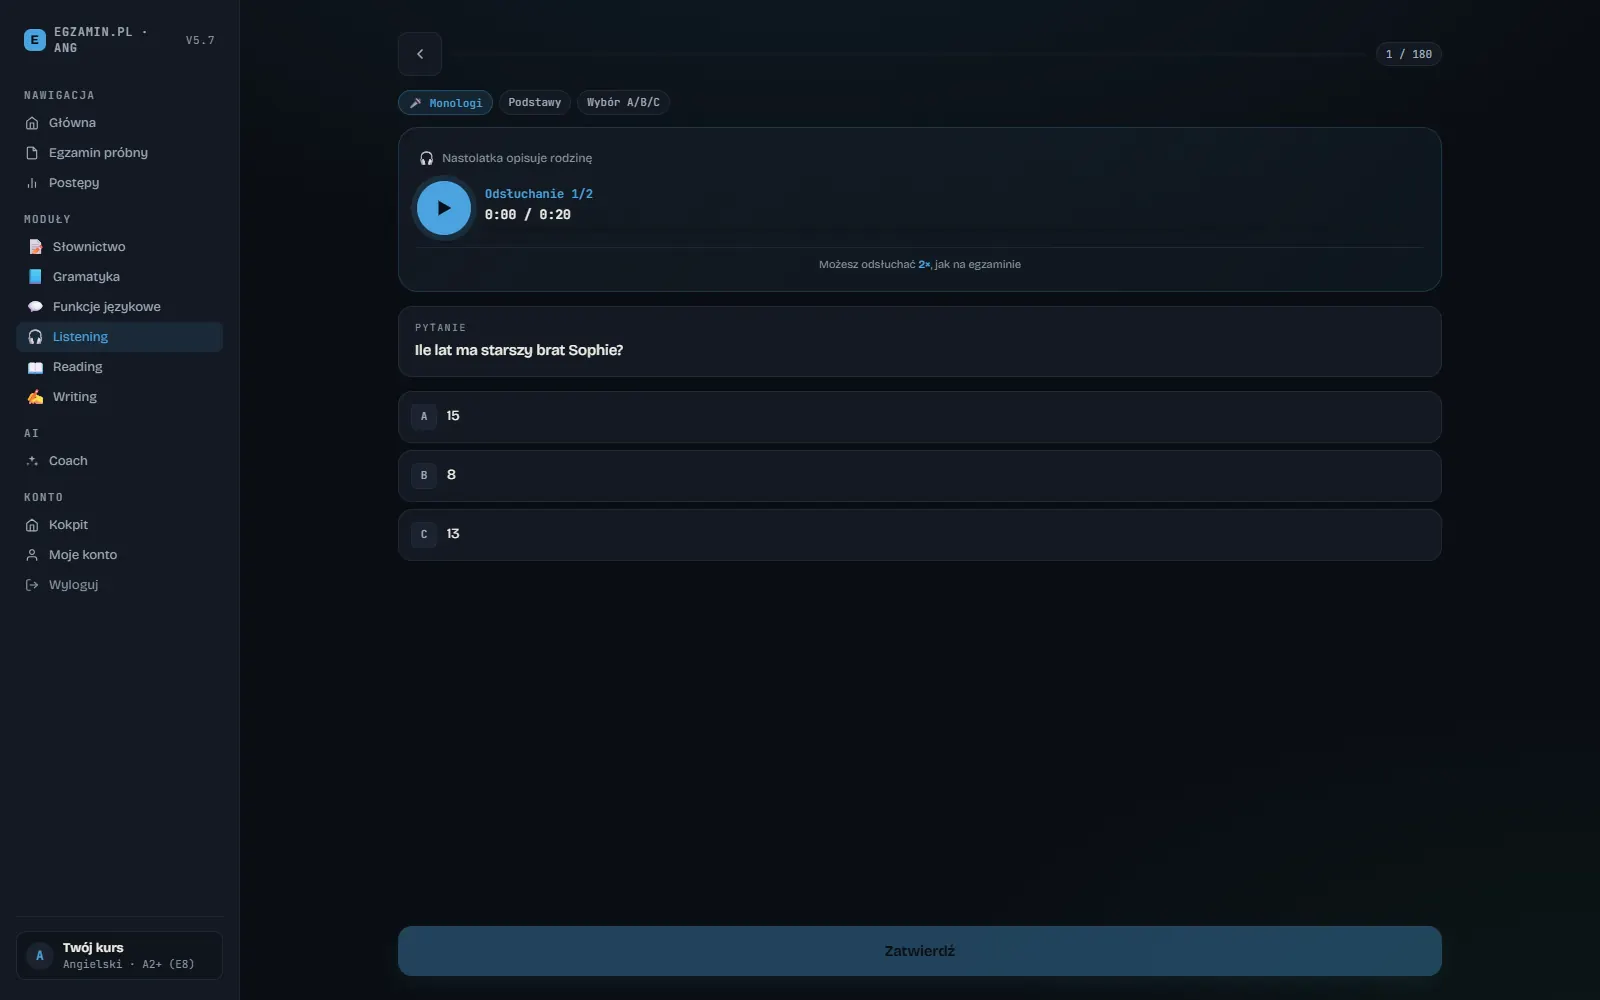
Task: Go to Egzamin próbny page
Action: point(120,153)
